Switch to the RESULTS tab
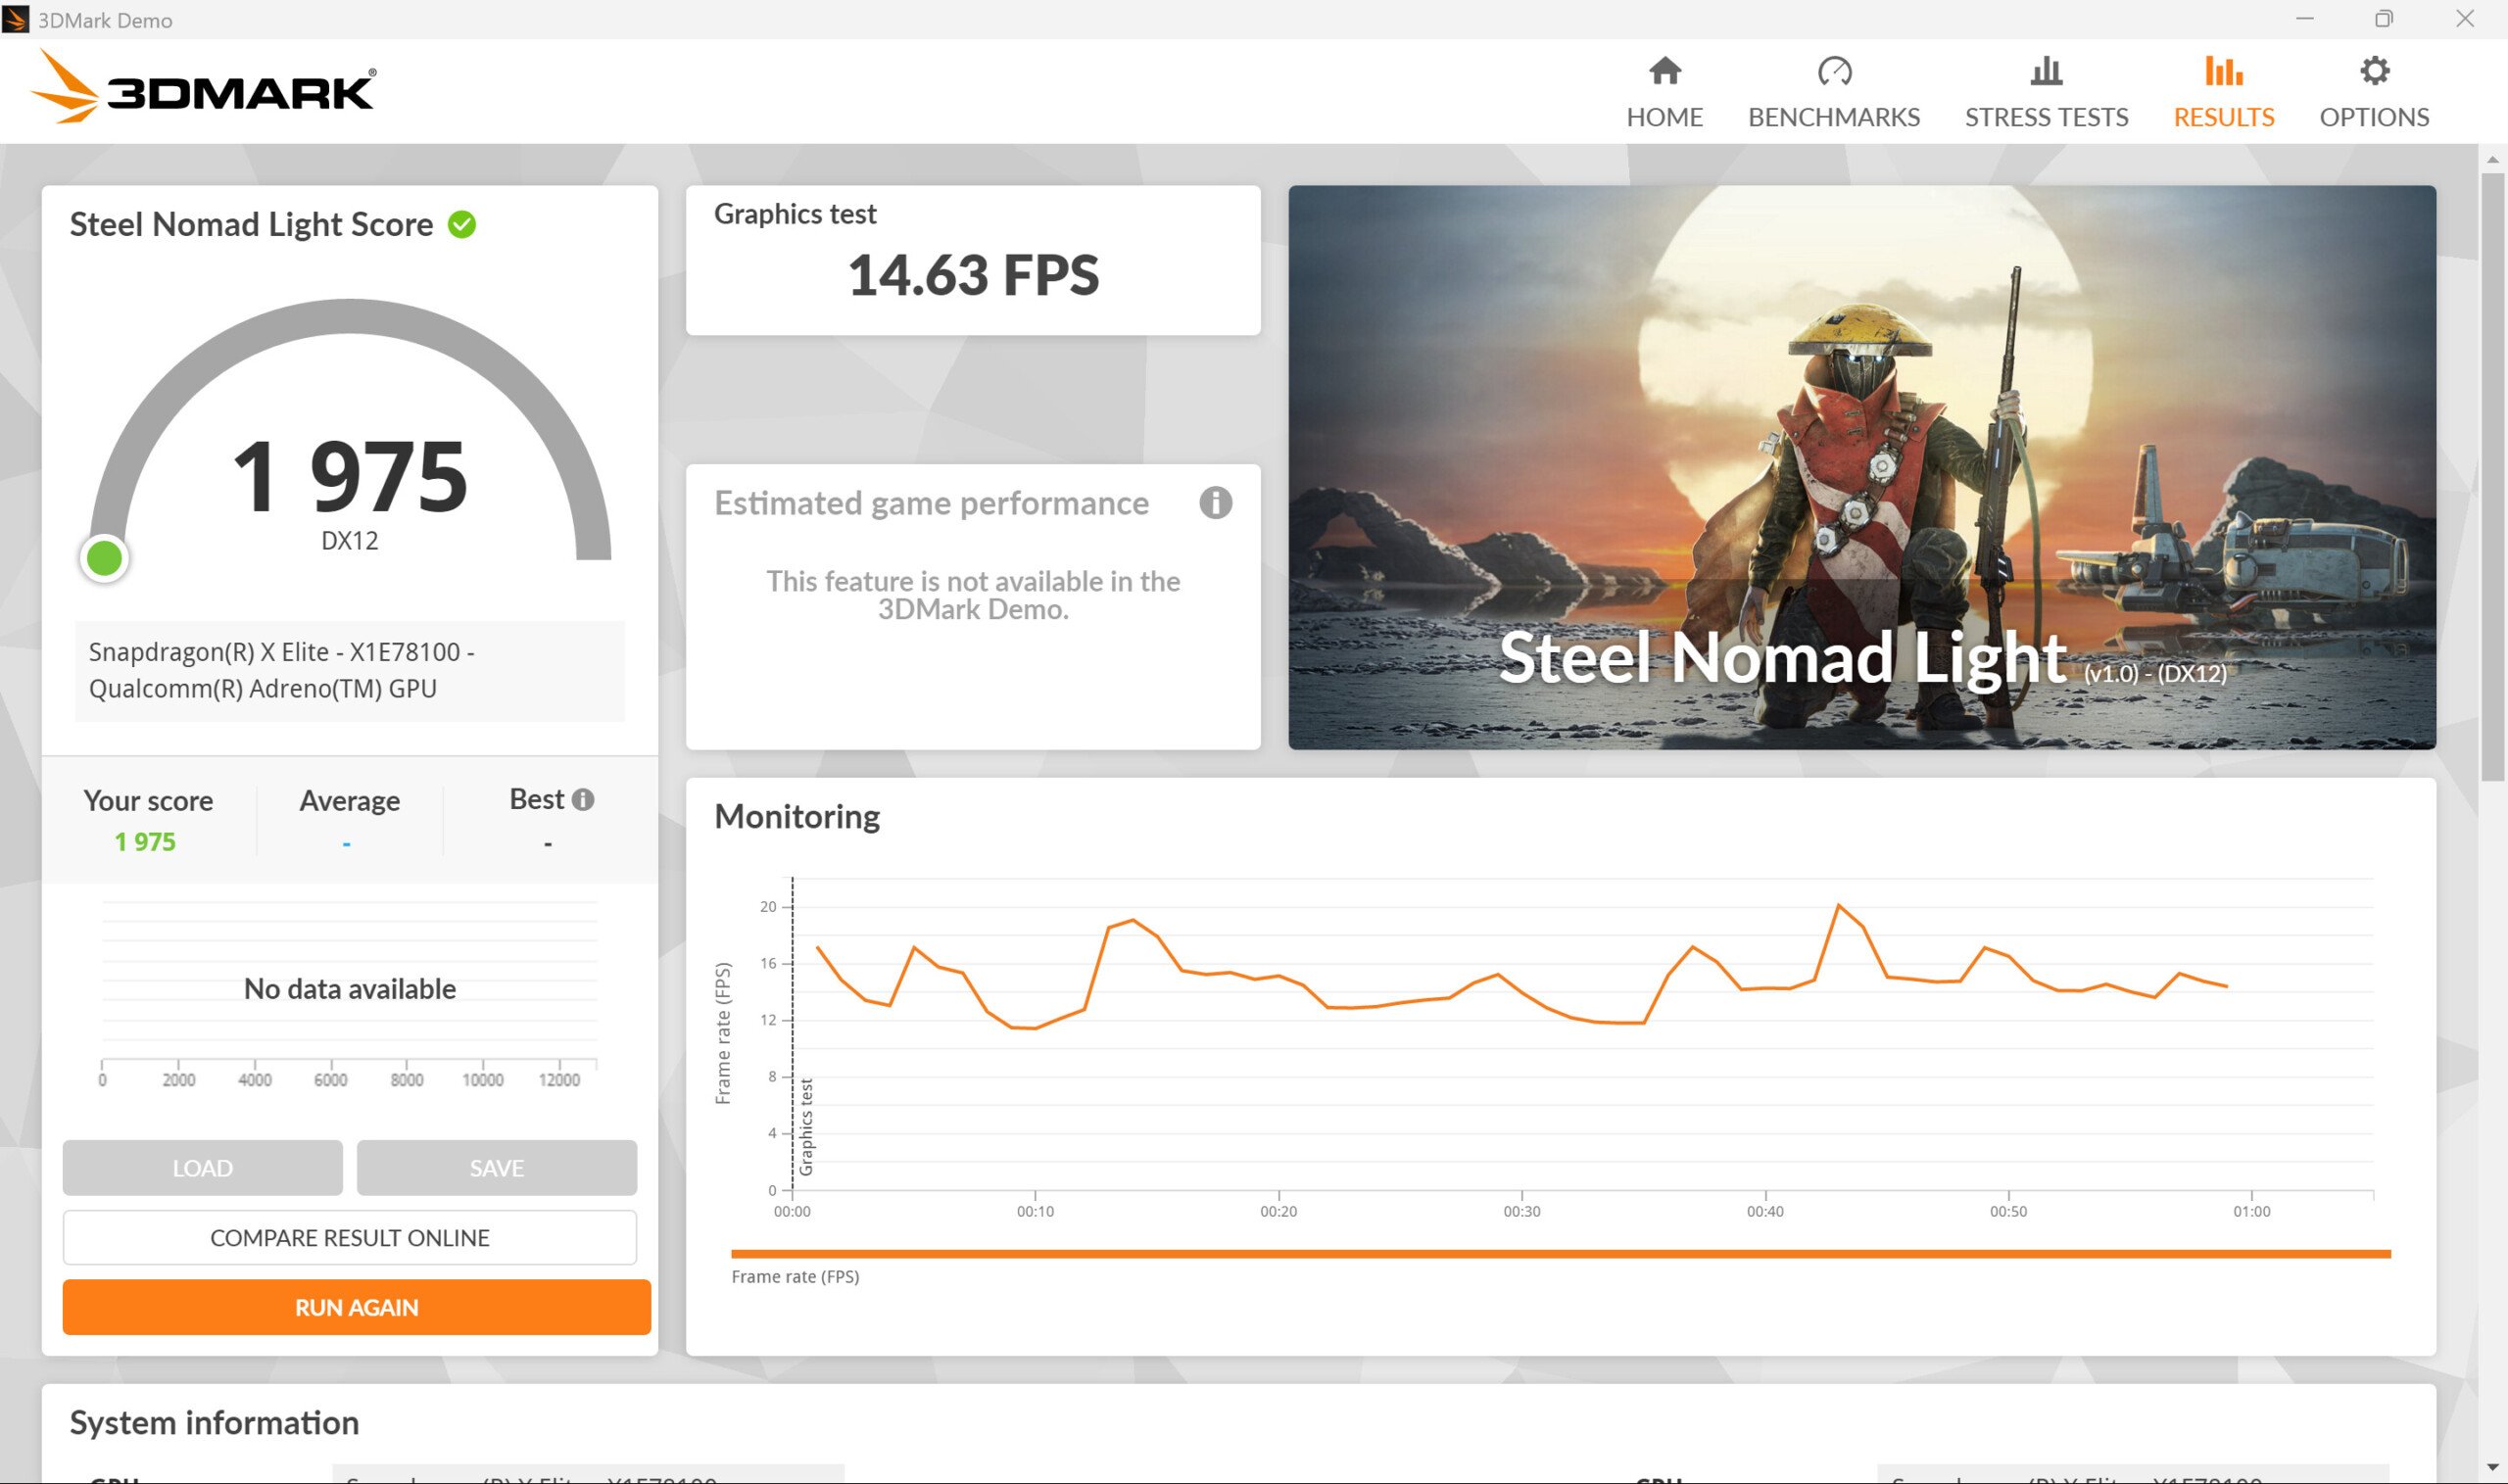 (x=2223, y=117)
